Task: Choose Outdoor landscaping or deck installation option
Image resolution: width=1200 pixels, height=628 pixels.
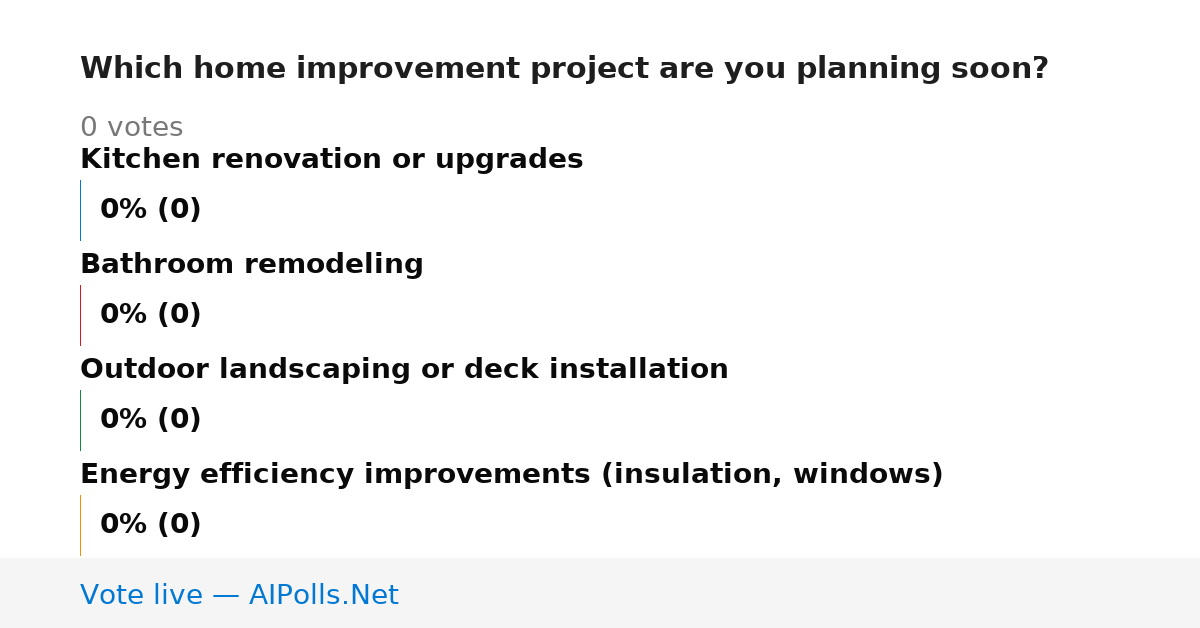Action: pos(404,370)
